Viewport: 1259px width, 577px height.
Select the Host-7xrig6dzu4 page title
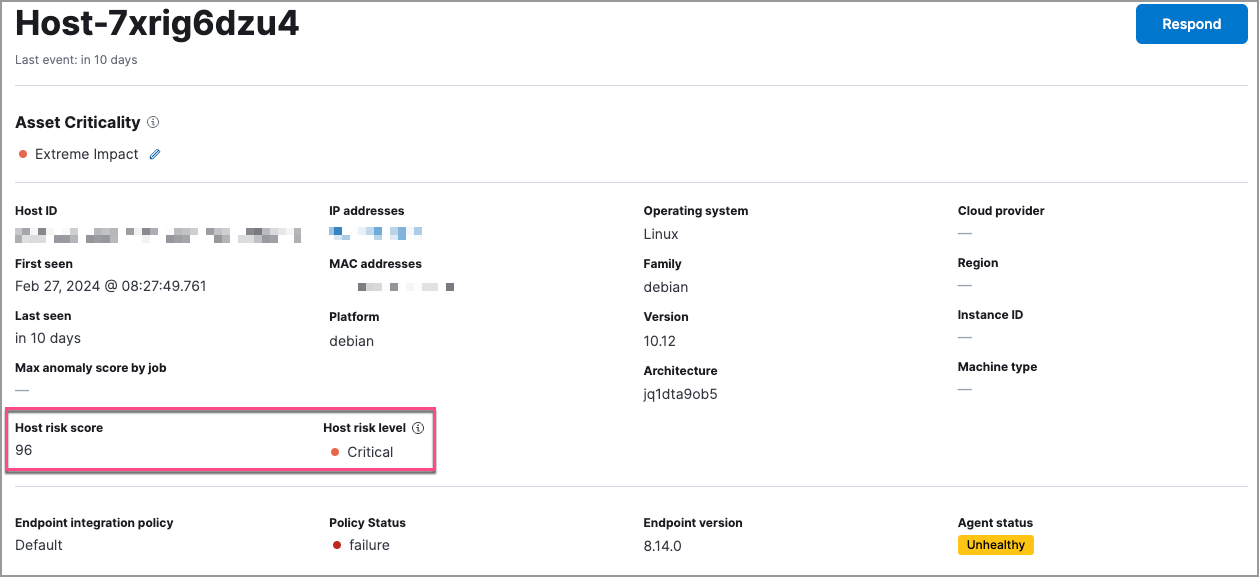point(157,24)
